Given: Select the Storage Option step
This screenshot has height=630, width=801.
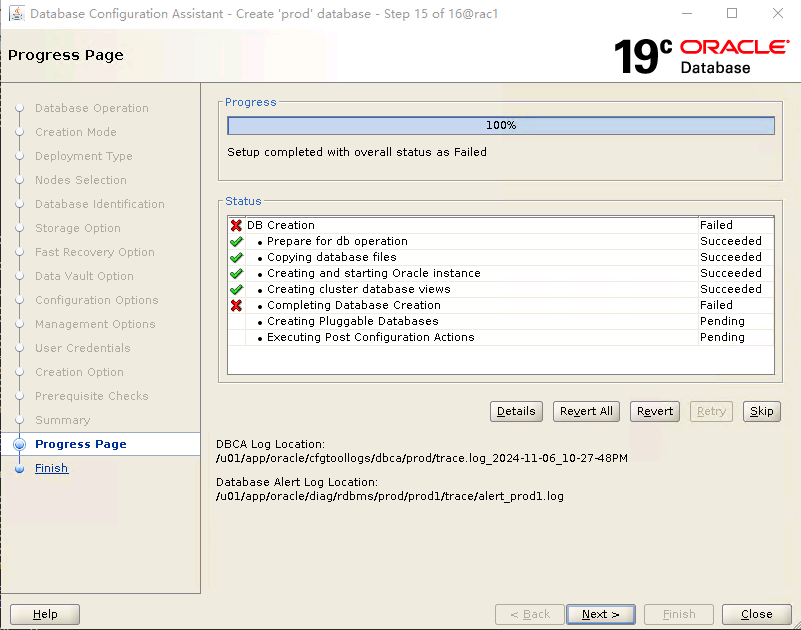Looking at the screenshot, I should [78, 228].
